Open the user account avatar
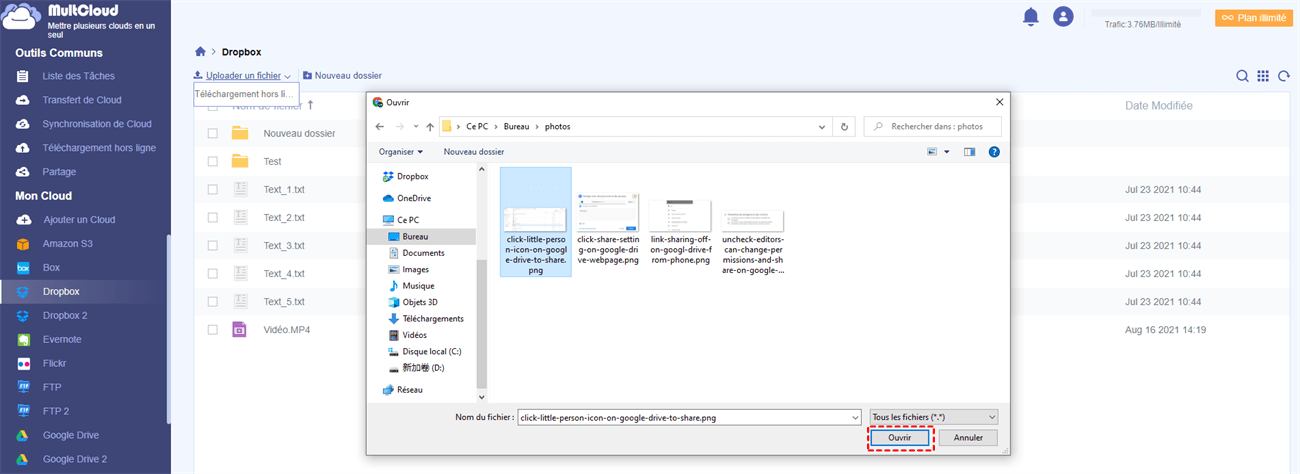 coord(1063,16)
